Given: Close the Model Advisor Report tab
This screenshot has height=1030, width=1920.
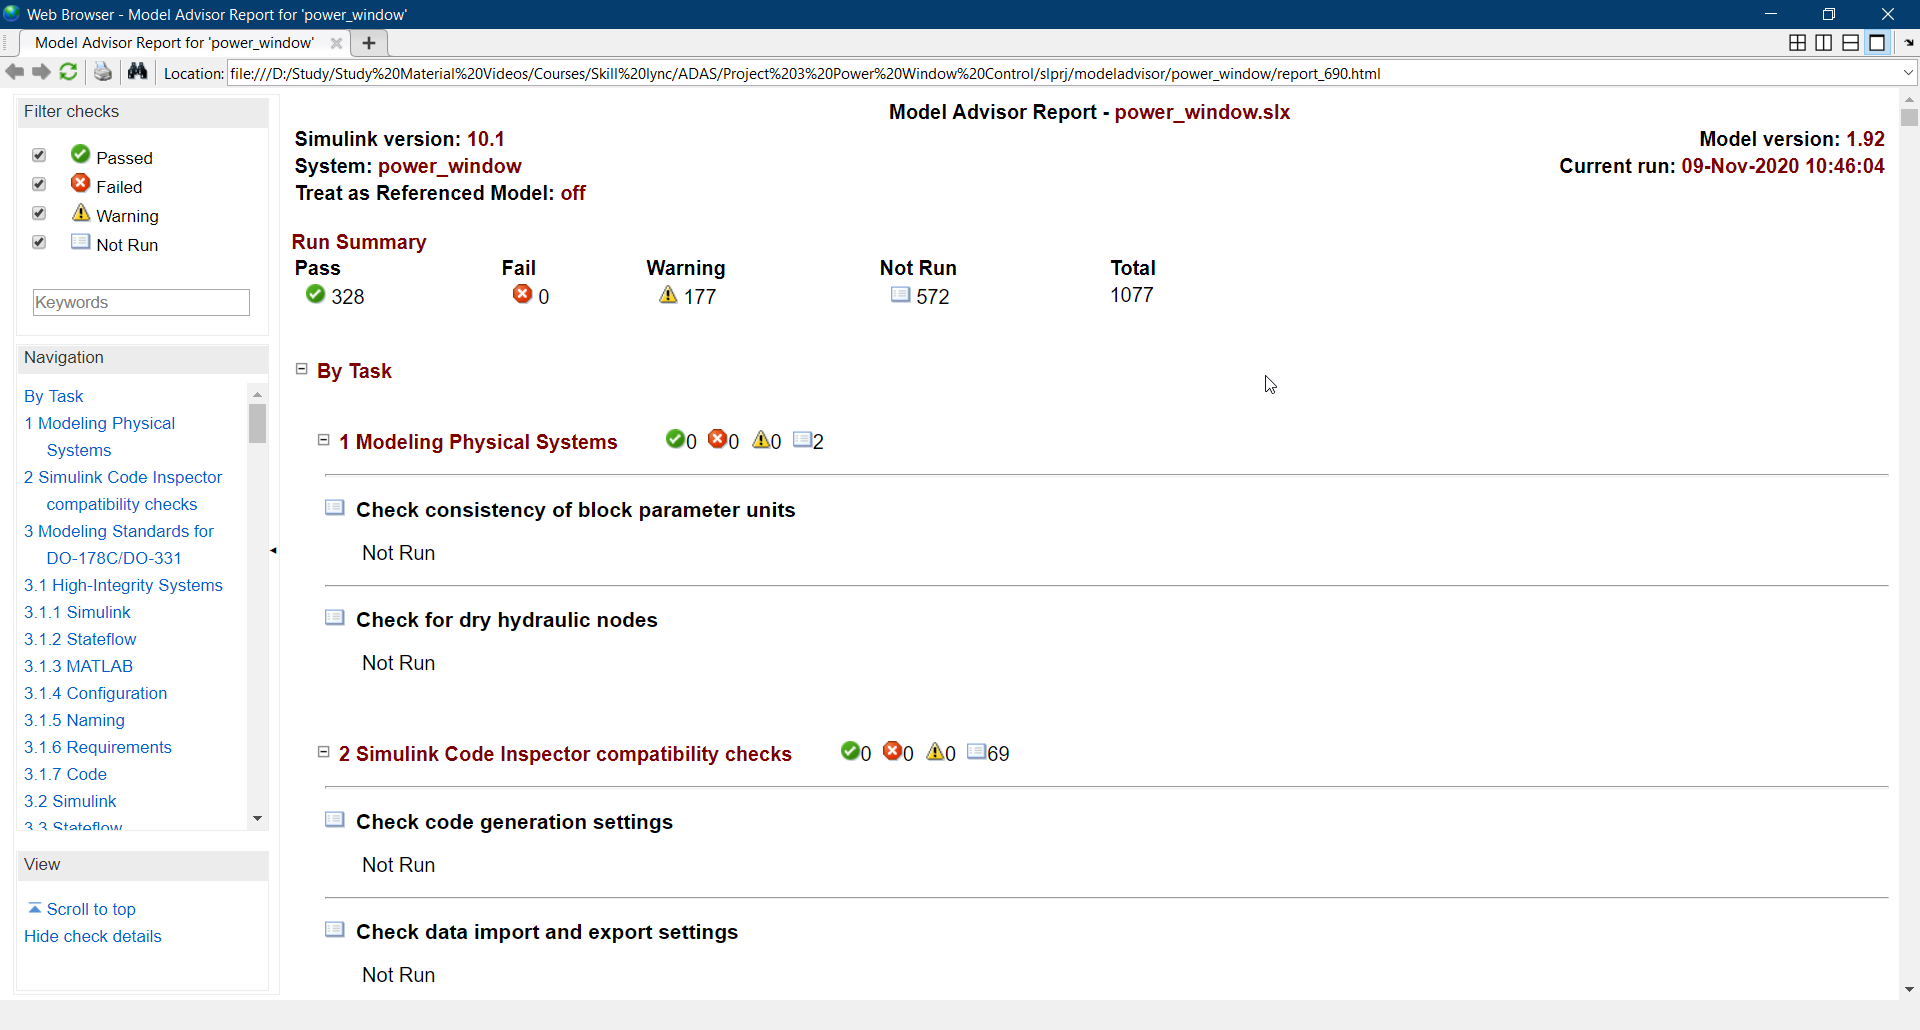Looking at the screenshot, I should (x=336, y=43).
